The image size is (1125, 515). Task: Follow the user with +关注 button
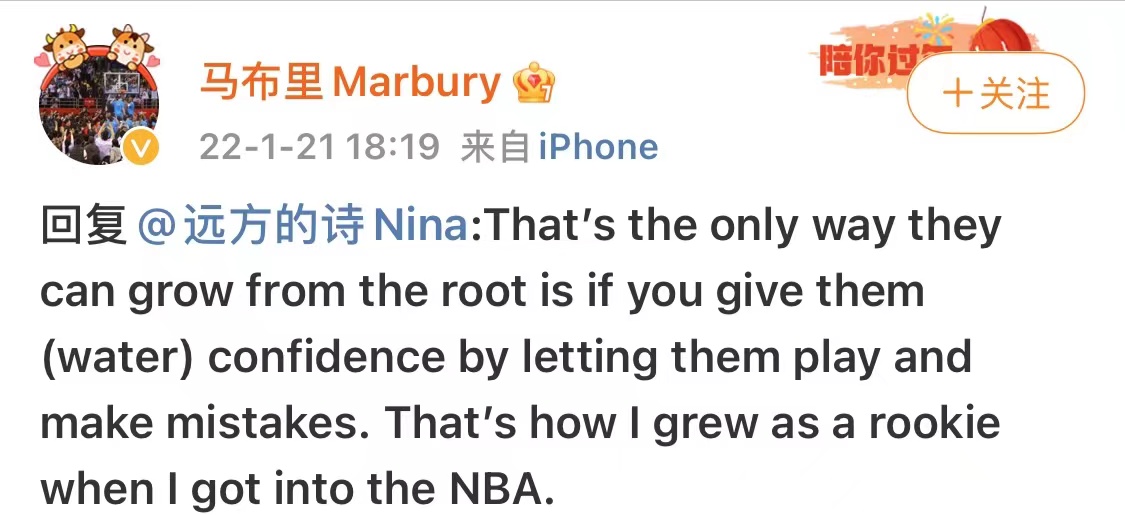996,93
